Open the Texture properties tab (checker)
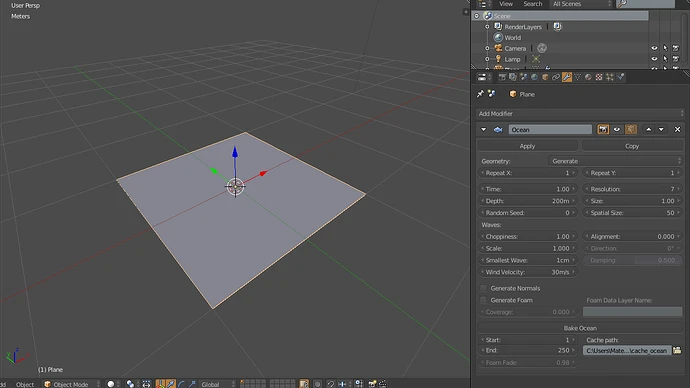Image resolution: width=690 pixels, height=388 pixels. [599, 77]
